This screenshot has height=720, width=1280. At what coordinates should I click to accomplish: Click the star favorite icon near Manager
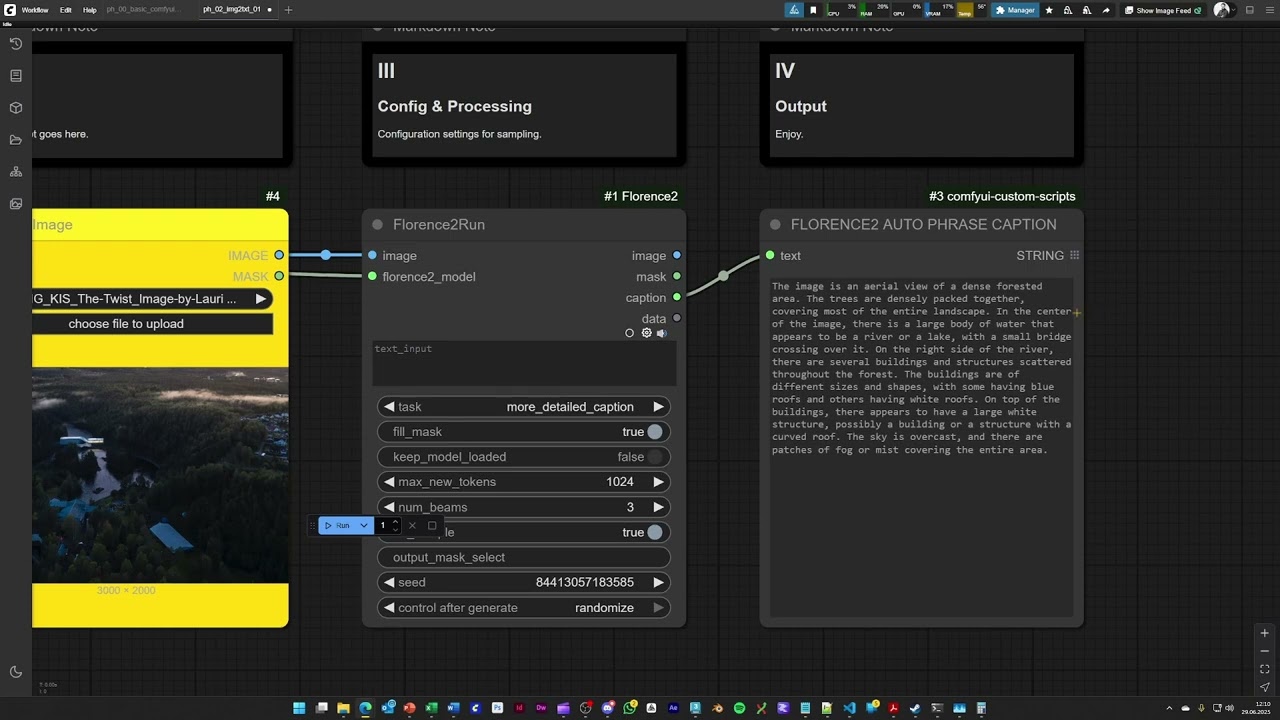(1049, 10)
